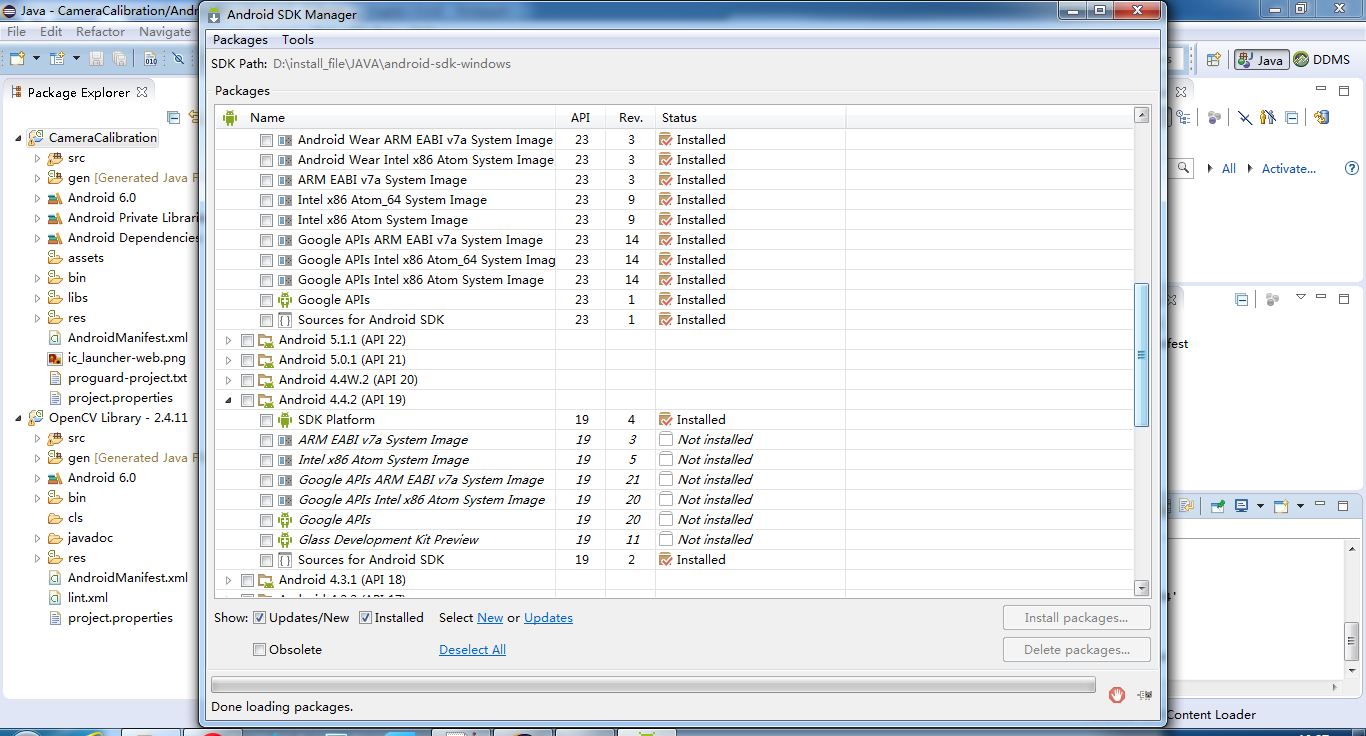Collapse OpenCV Library - 2.4.11 project tree
This screenshot has width=1366, height=736.
18,418
